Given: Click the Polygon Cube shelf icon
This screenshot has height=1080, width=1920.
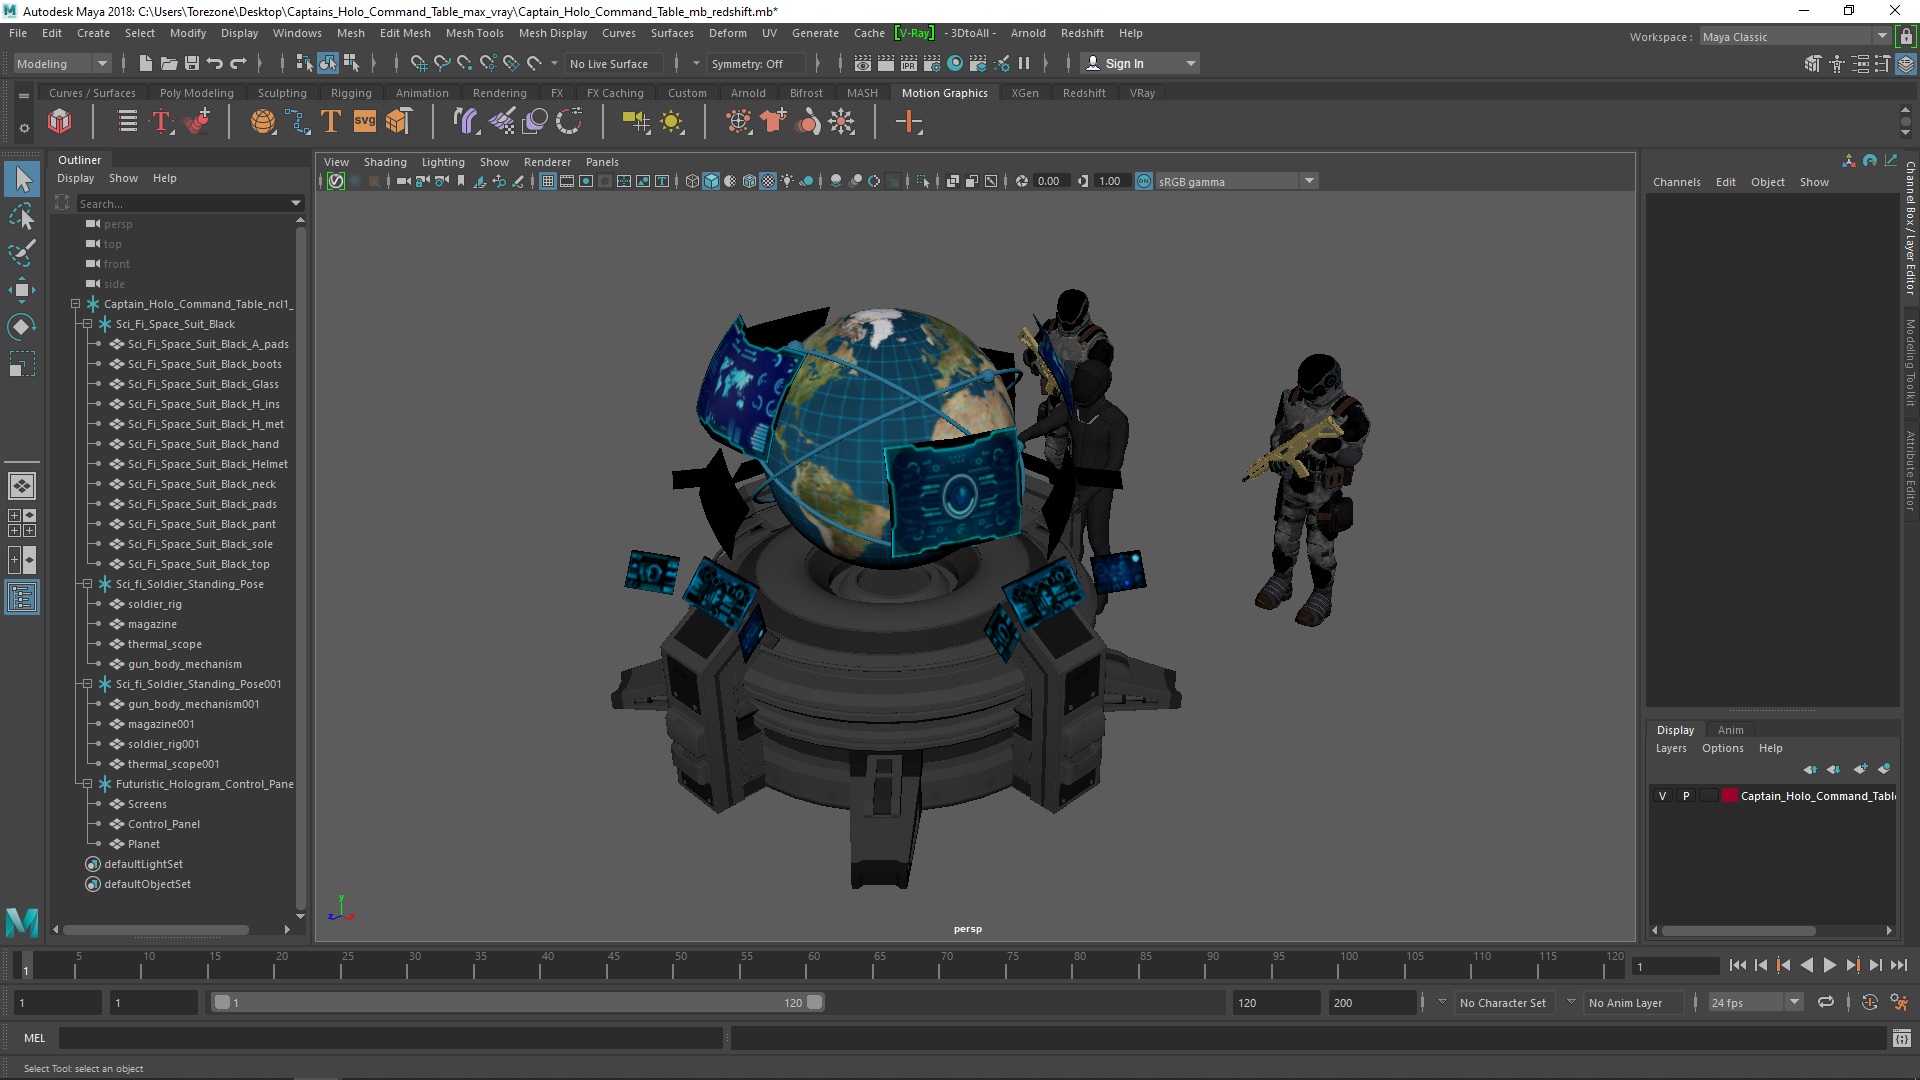Looking at the screenshot, I should pos(60,122).
